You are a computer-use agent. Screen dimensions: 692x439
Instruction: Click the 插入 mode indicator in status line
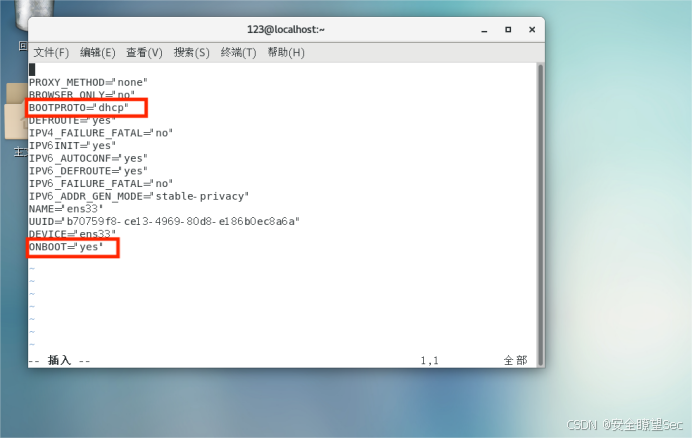[x=60, y=360]
